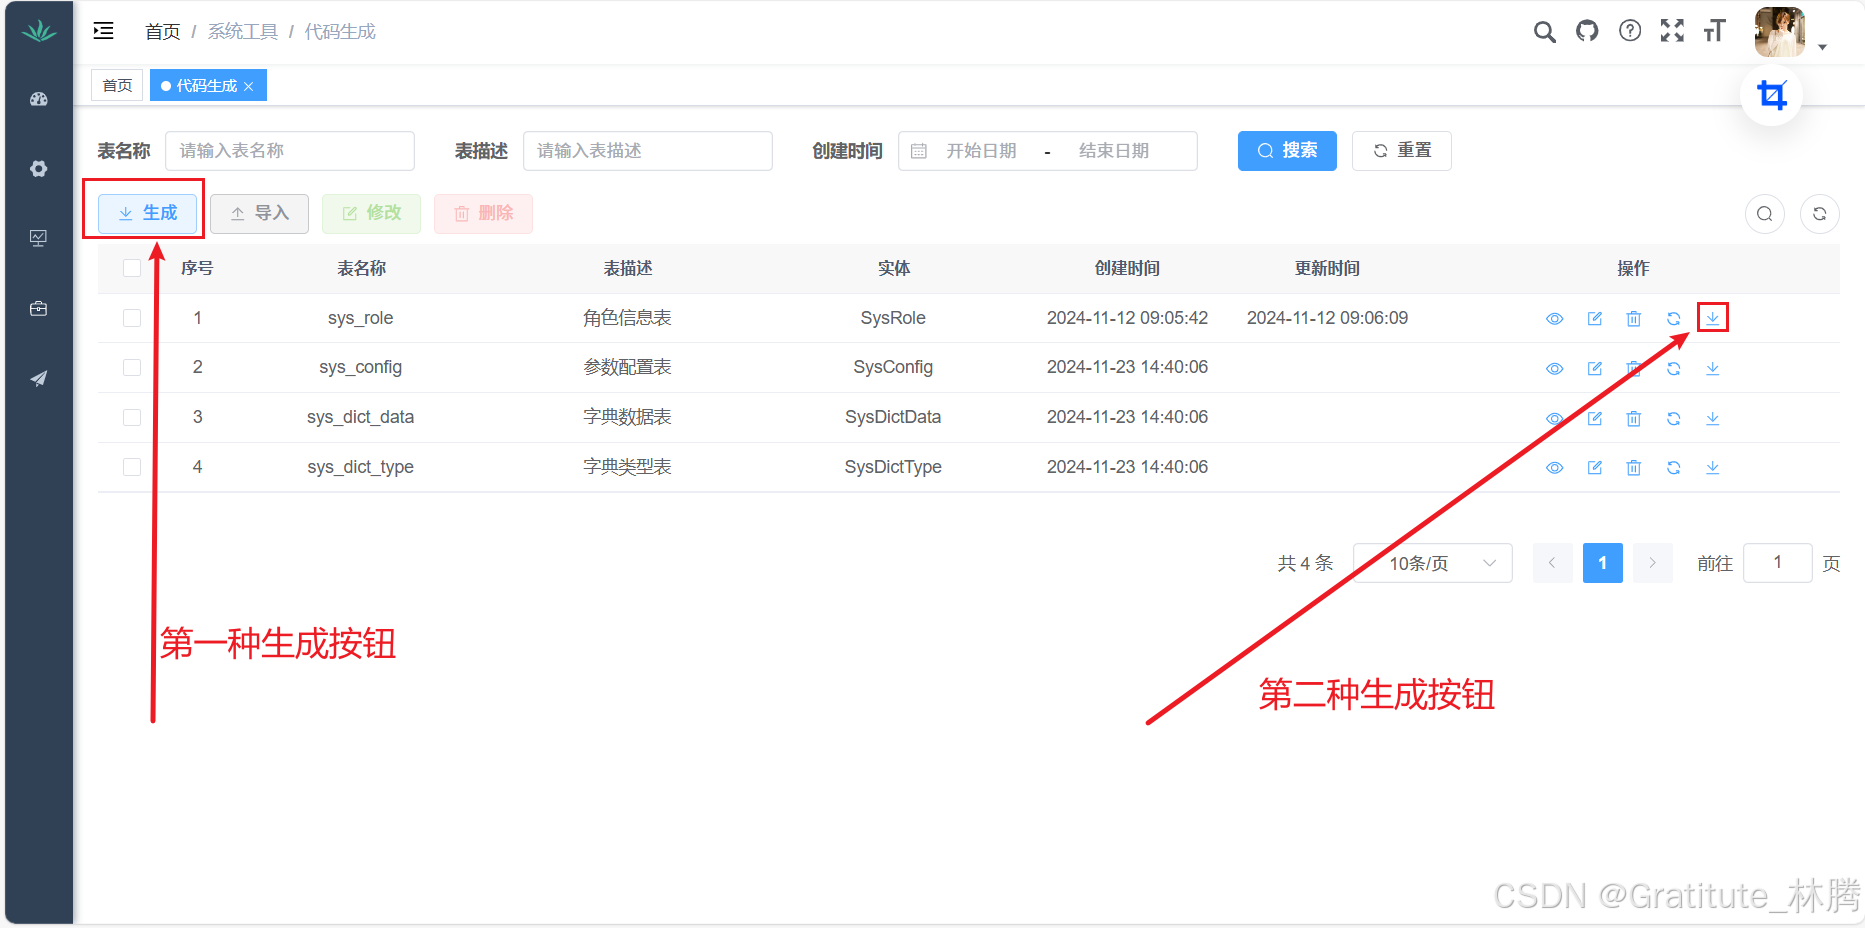This screenshot has height=928, width=1865.
Task: Close the 代码生成 tab
Action: [x=249, y=86]
